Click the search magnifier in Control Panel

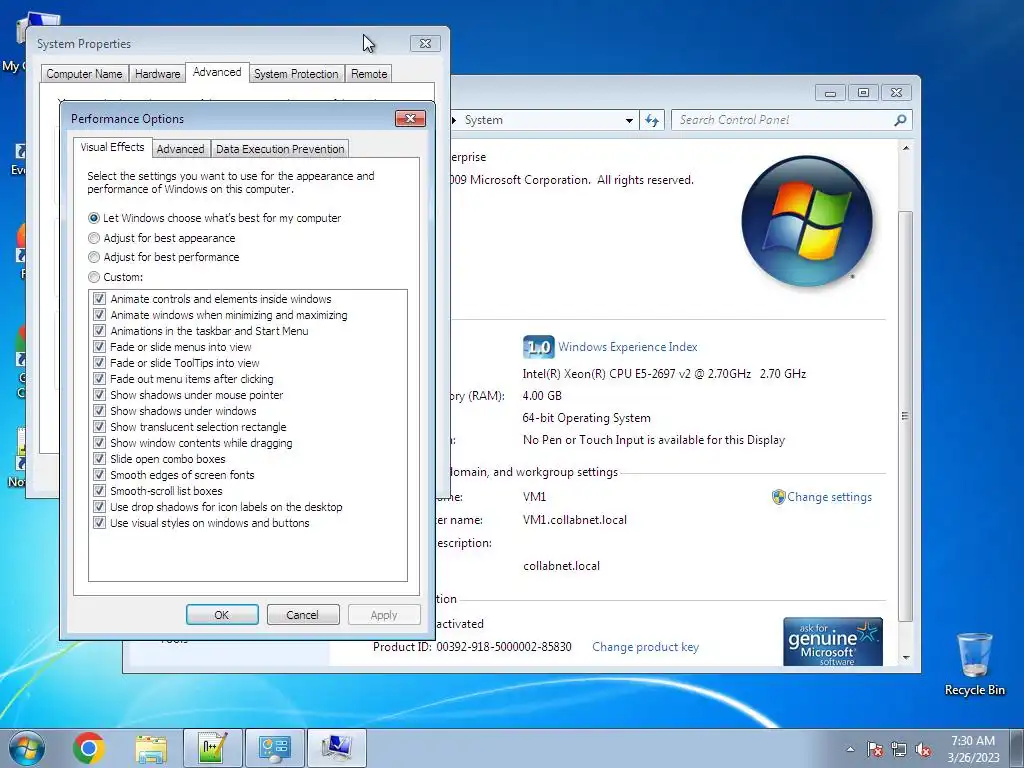tap(900, 120)
